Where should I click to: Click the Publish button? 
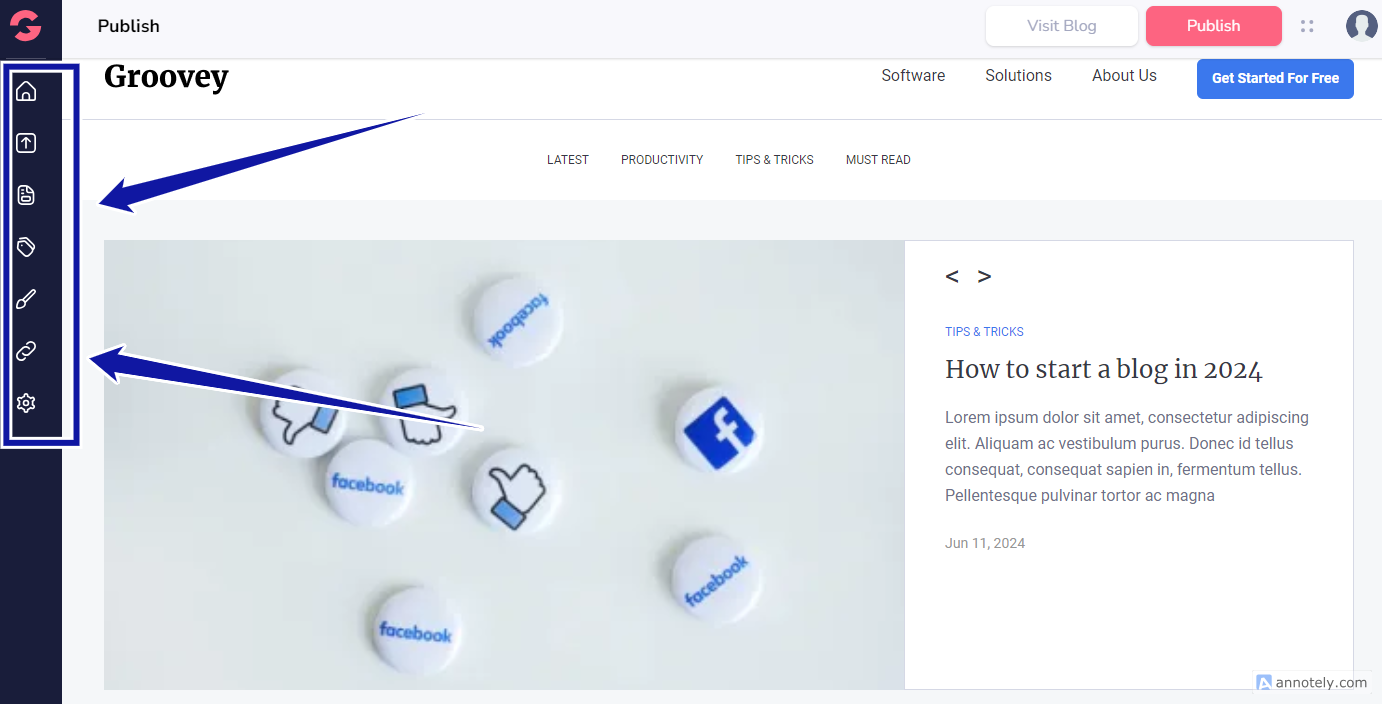click(1214, 26)
